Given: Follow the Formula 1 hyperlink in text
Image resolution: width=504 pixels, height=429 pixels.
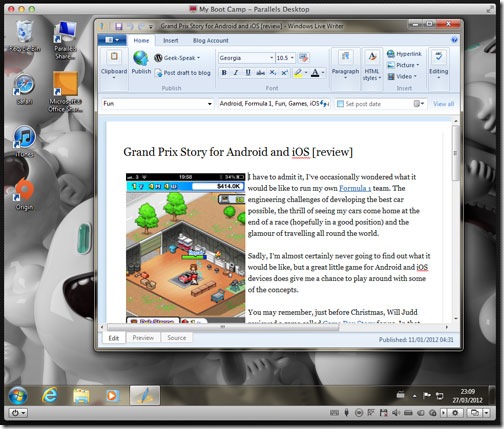Looking at the screenshot, I should pos(355,188).
